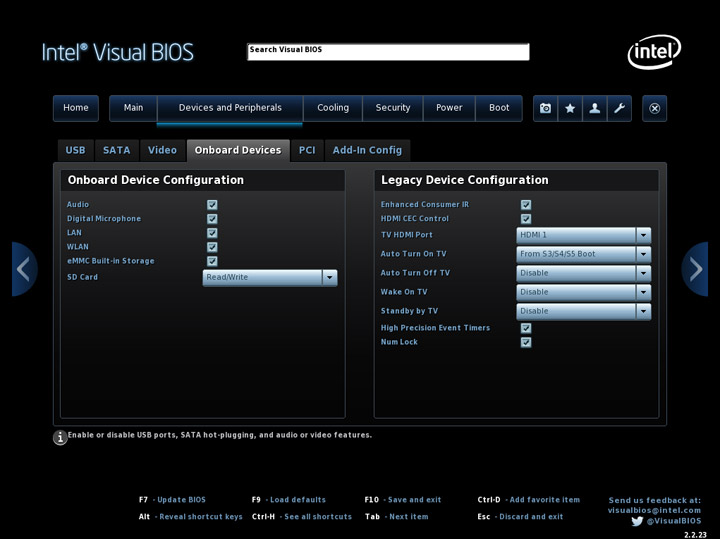Click the Twitter bird icon
The image size is (720, 539).
coord(637,521)
